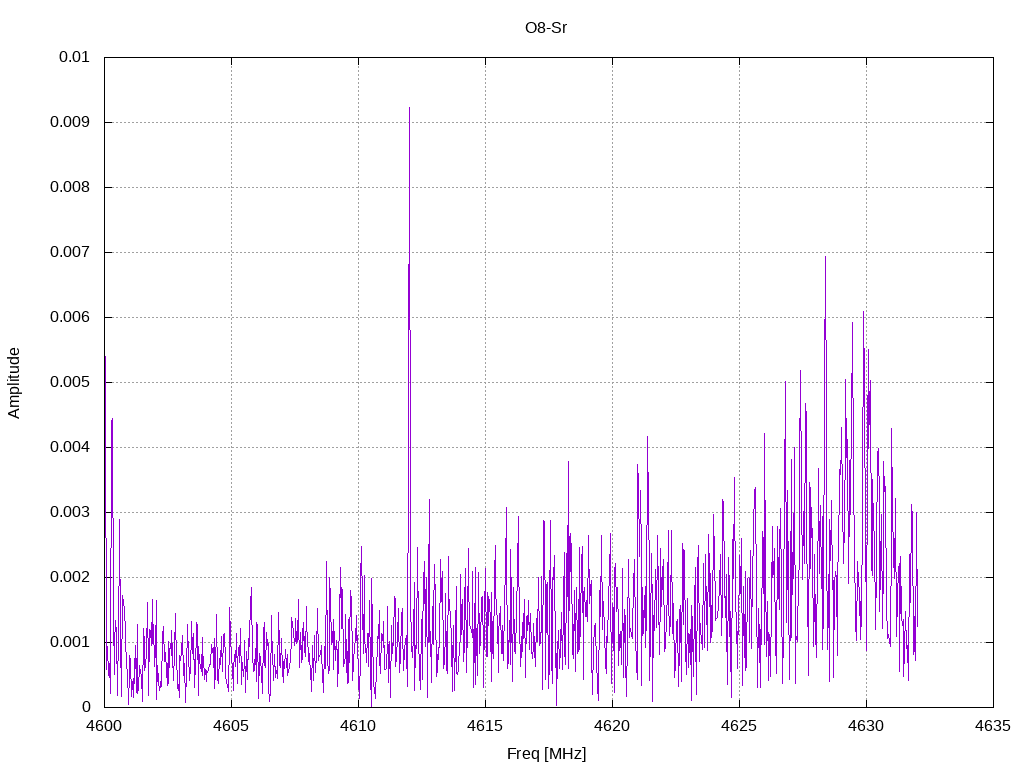Click the y-axis tick label 0.001
The image size is (1024, 768).
tap(69, 642)
